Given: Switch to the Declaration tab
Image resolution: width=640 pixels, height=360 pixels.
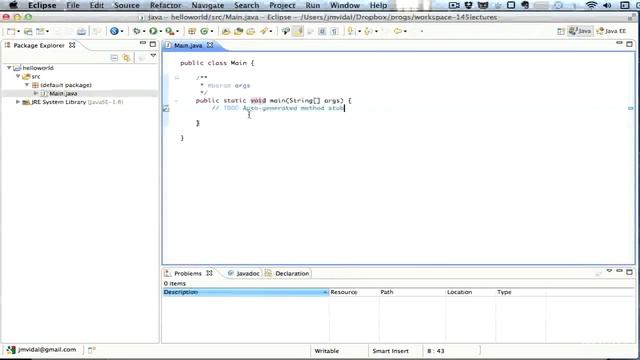Looking at the screenshot, I should 287,273.
